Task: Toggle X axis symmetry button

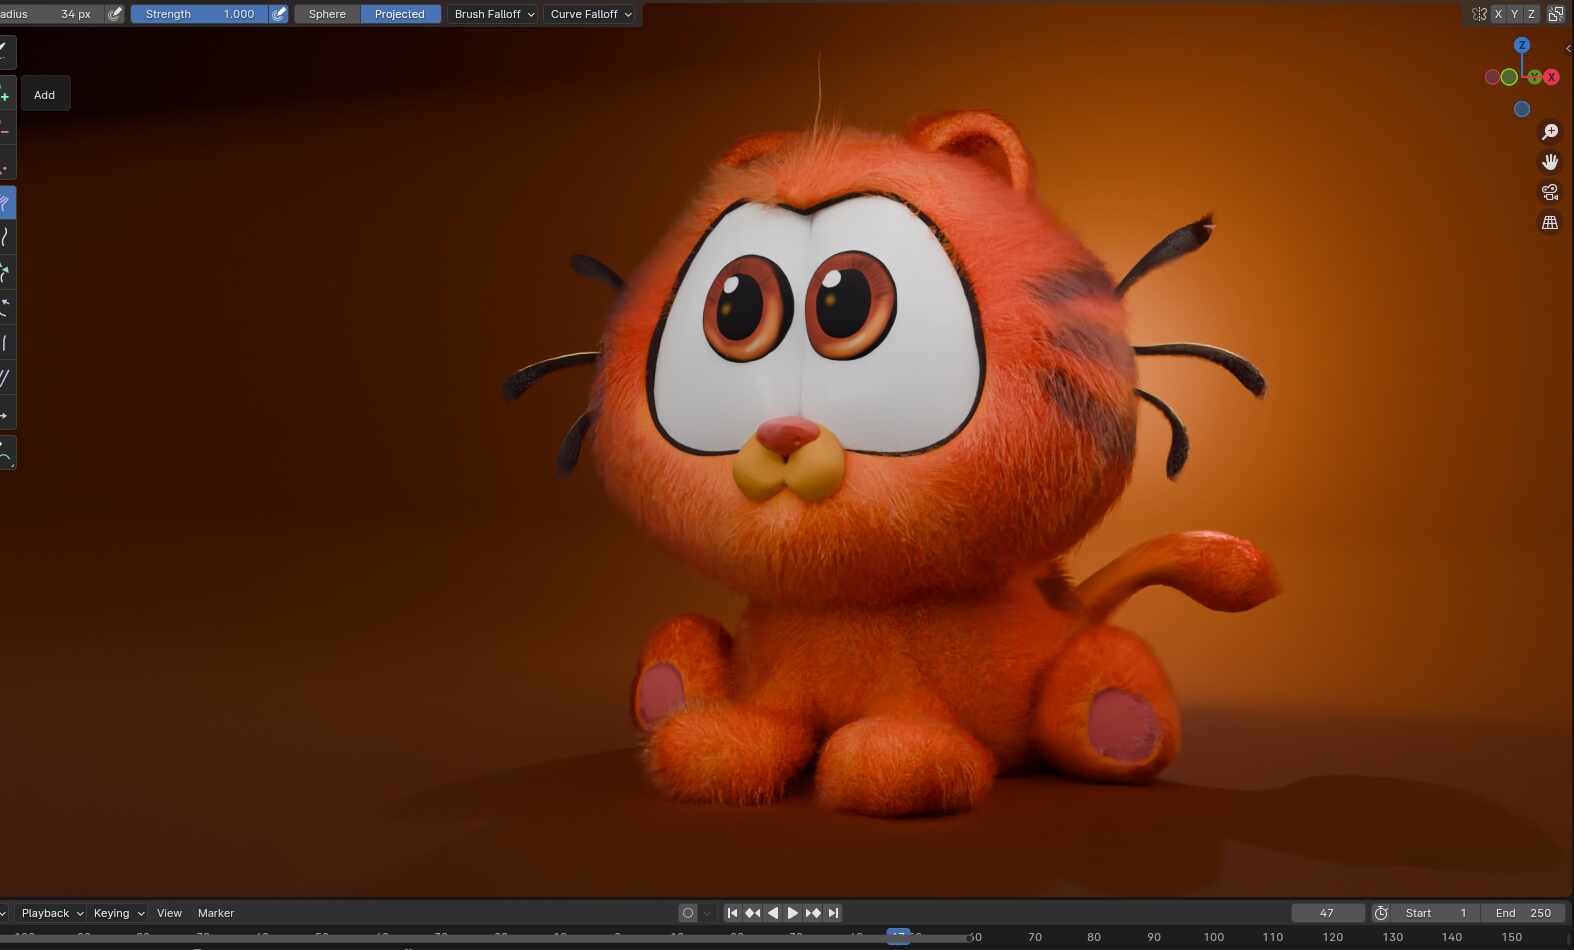Action: [1498, 14]
